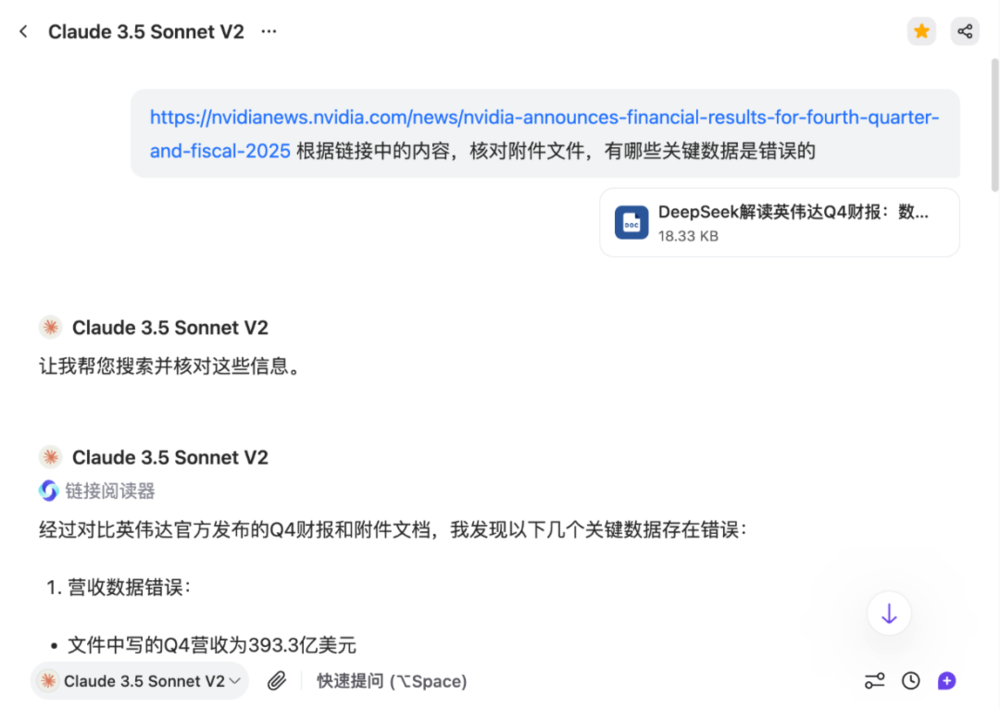Toggle the star favorite button

click(921, 32)
